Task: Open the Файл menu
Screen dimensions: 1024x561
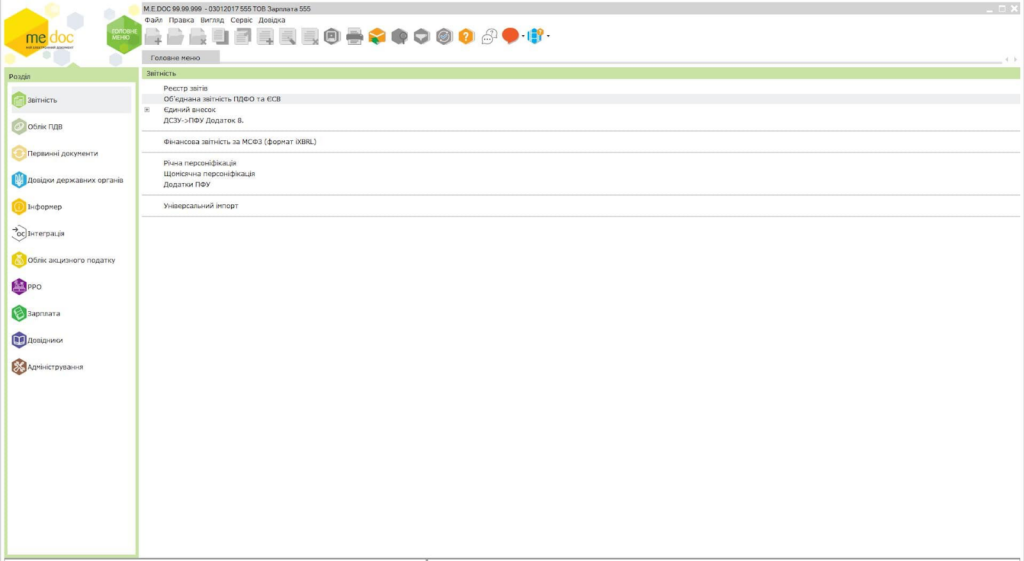Action: tap(153, 20)
